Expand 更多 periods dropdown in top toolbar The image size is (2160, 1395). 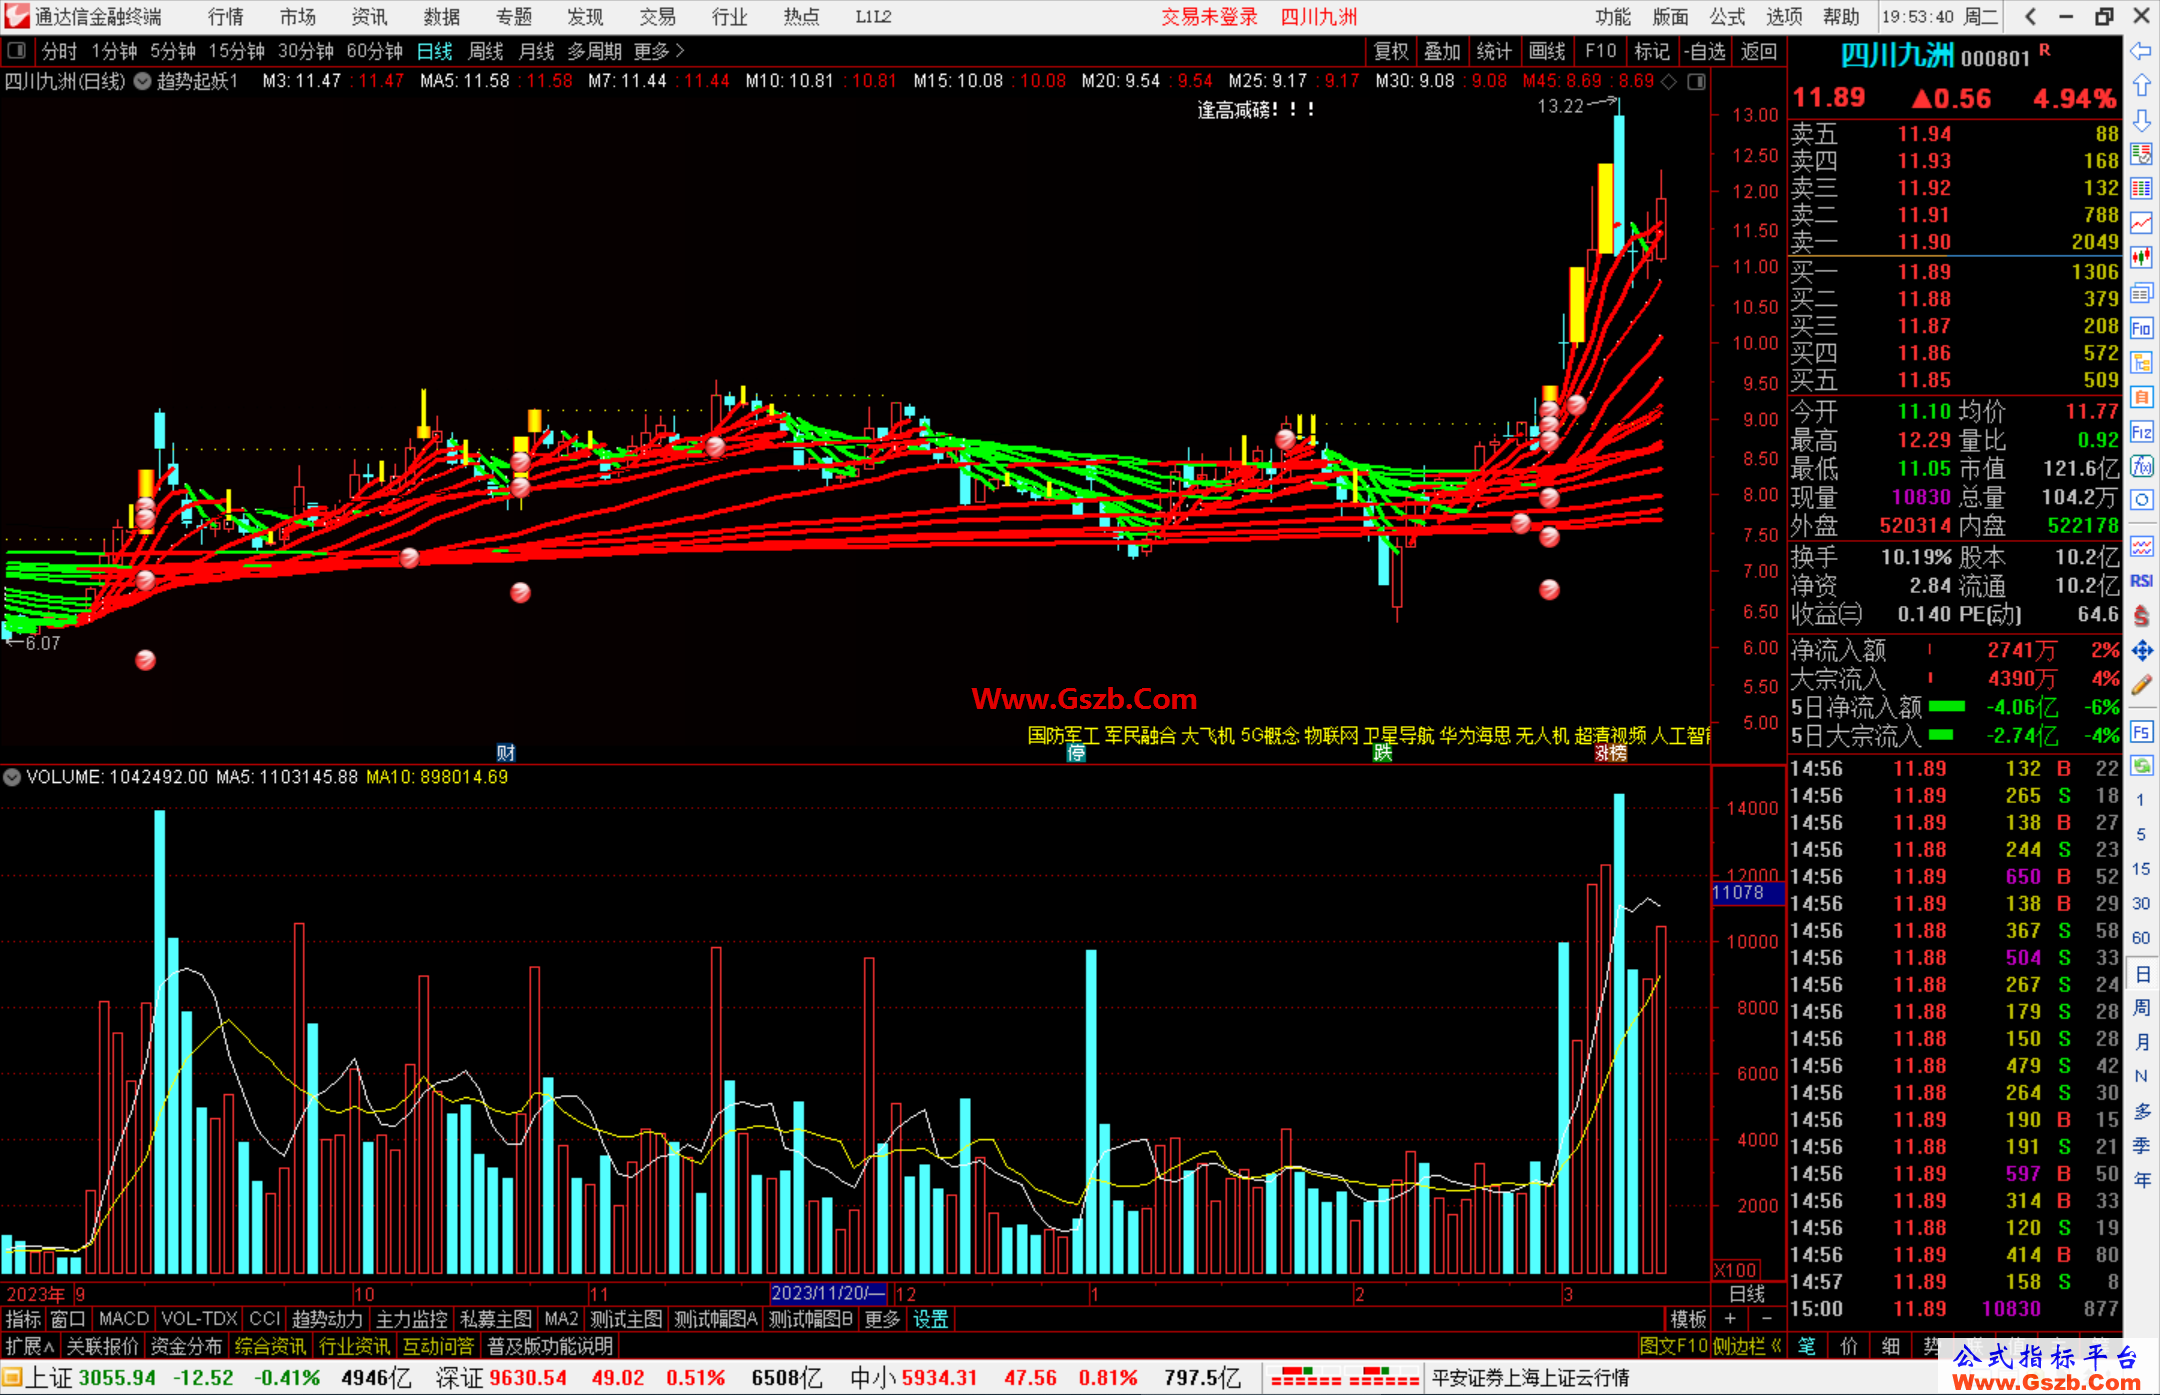click(659, 51)
